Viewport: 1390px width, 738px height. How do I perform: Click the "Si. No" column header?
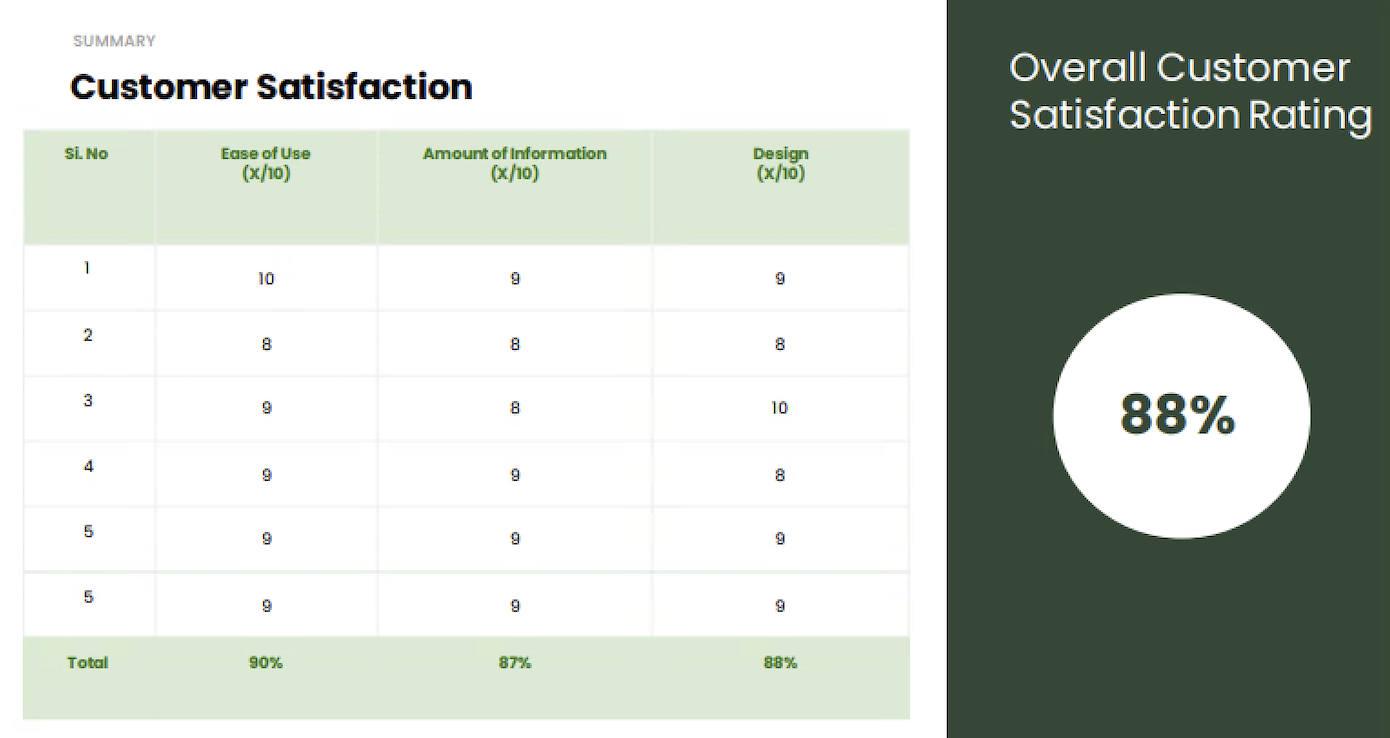[x=87, y=154]
